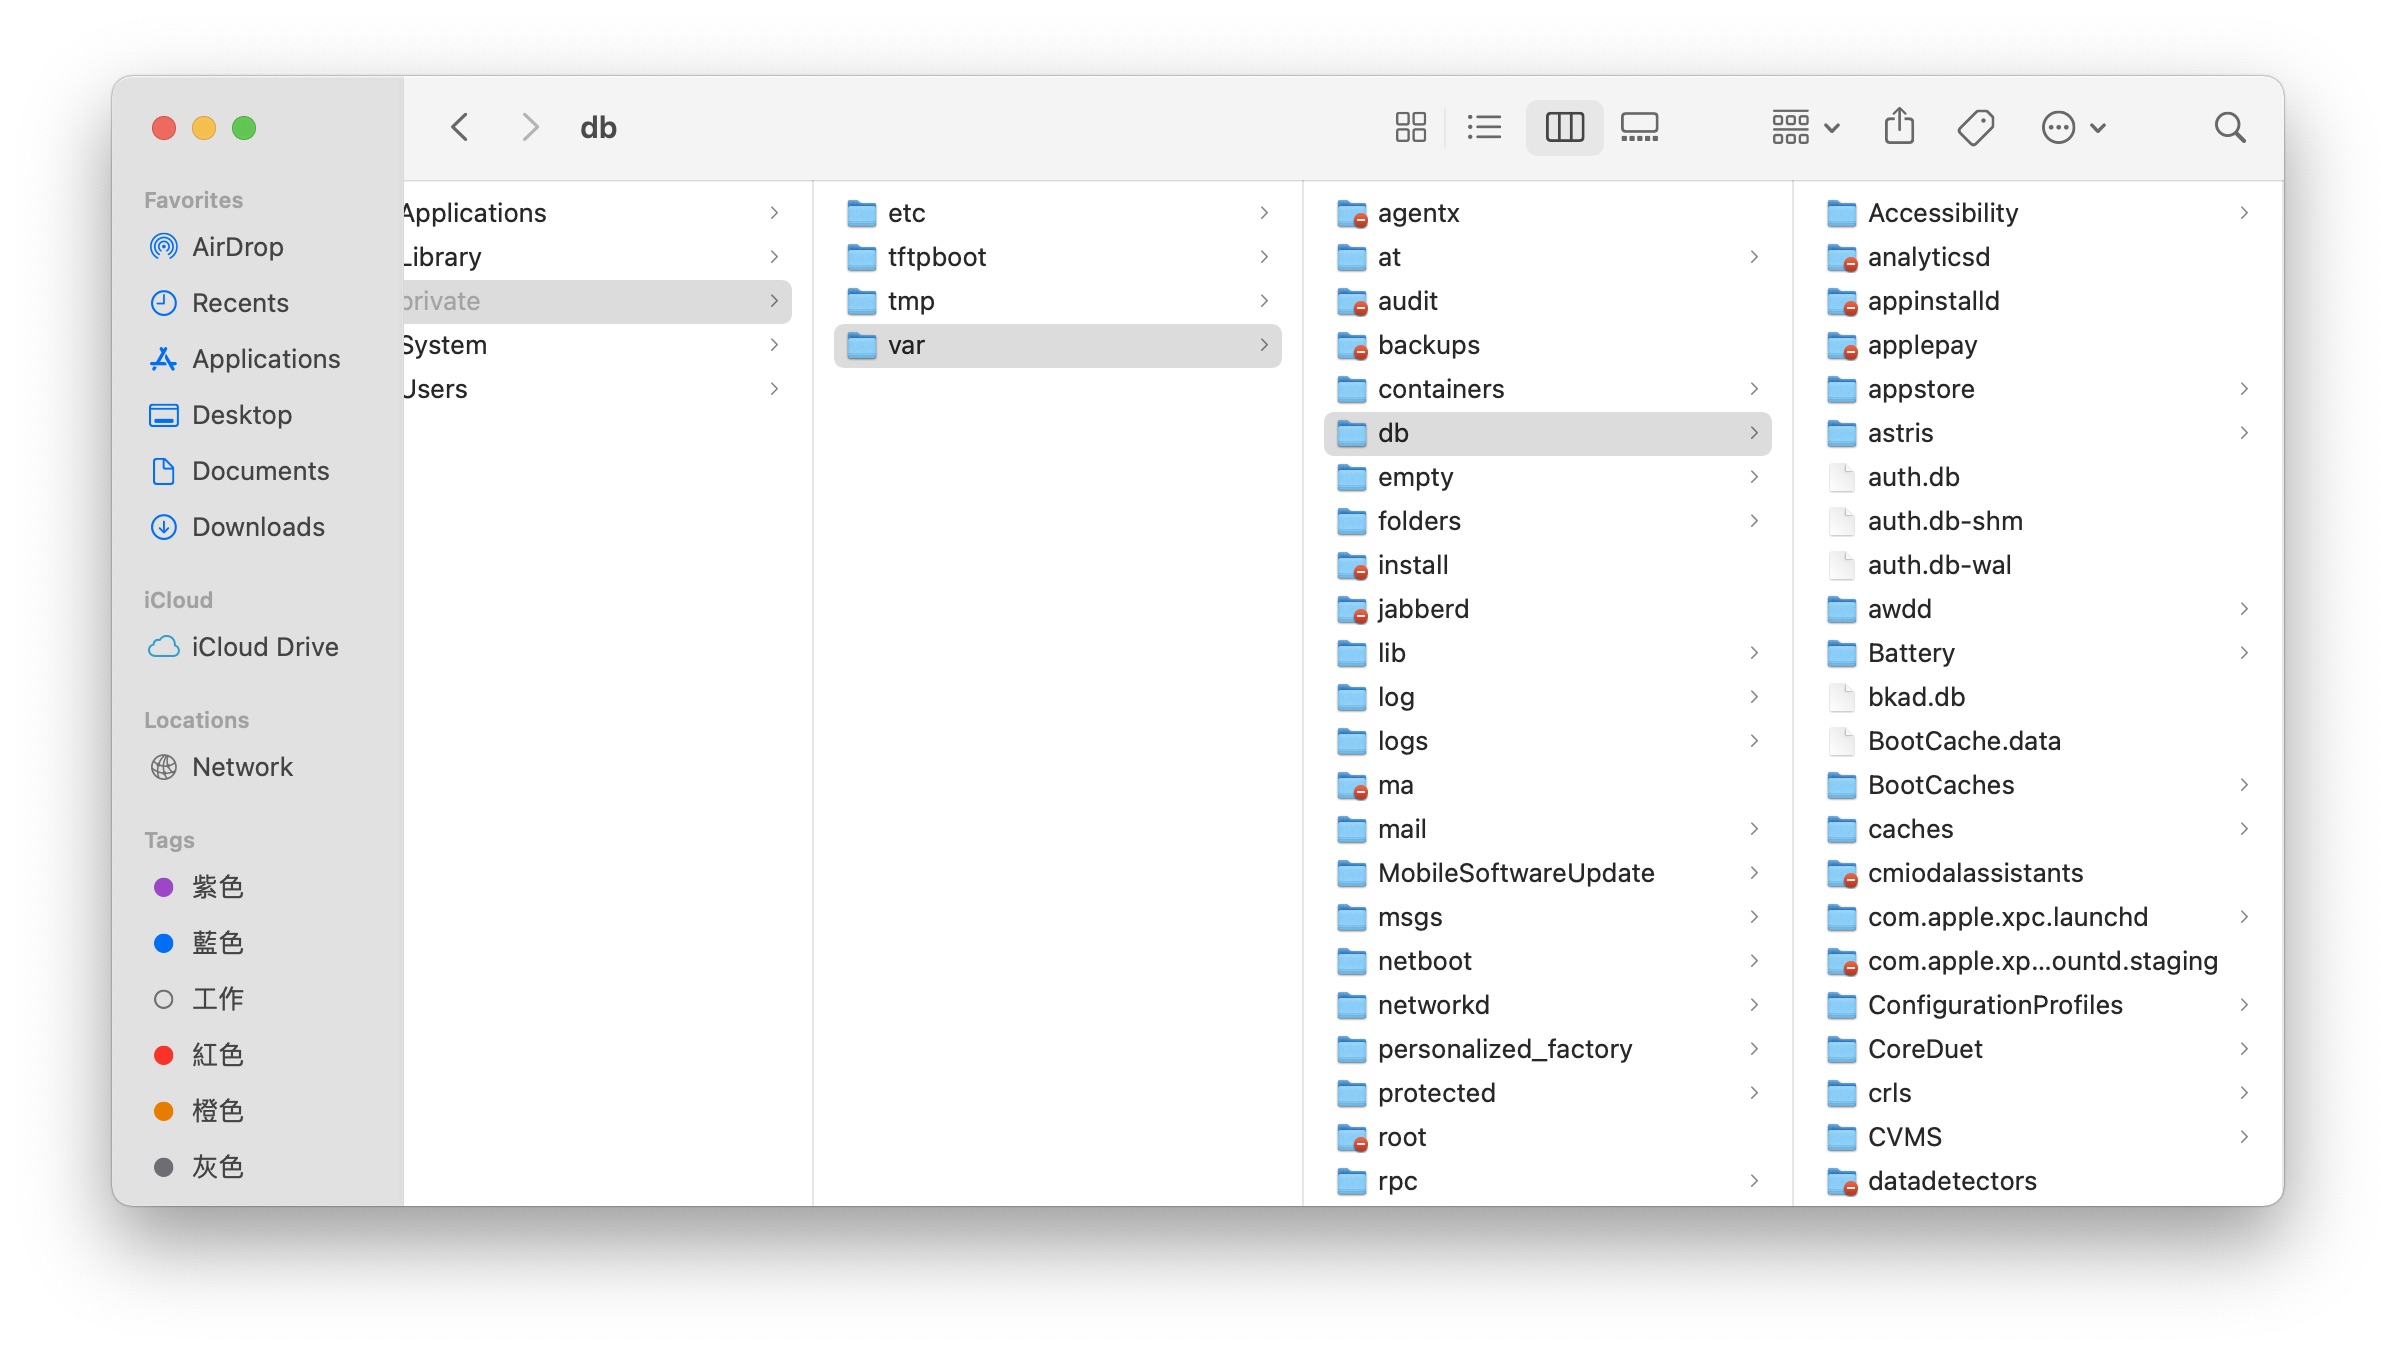Open the tmp folder

pyautogui.click(x=910, y=301)
